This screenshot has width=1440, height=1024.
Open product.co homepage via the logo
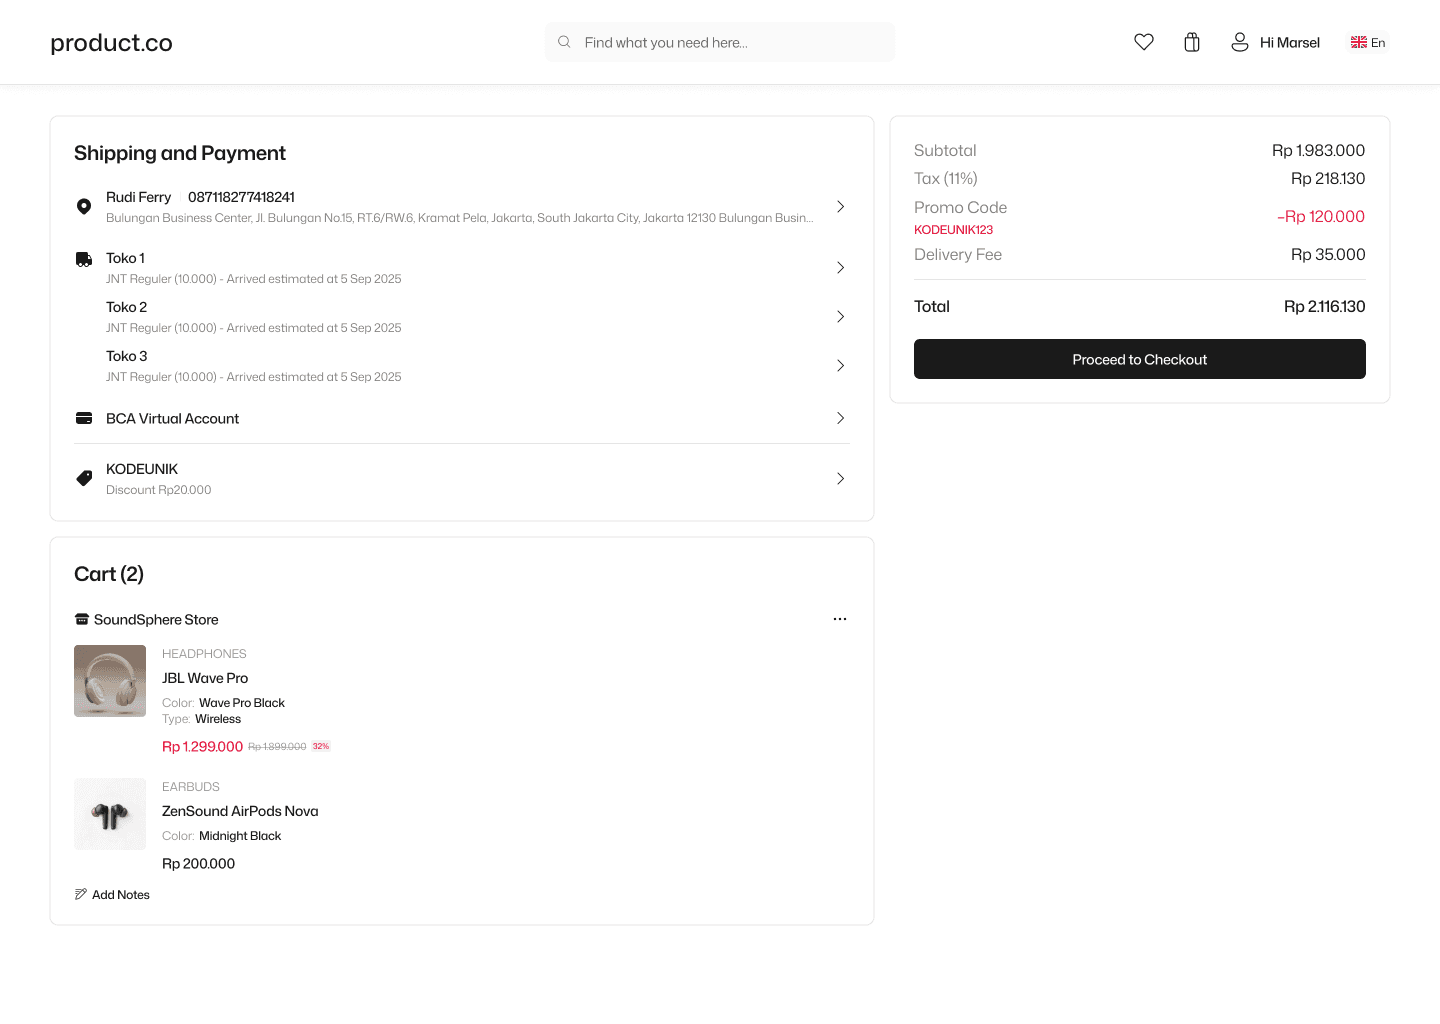[111, 42]
